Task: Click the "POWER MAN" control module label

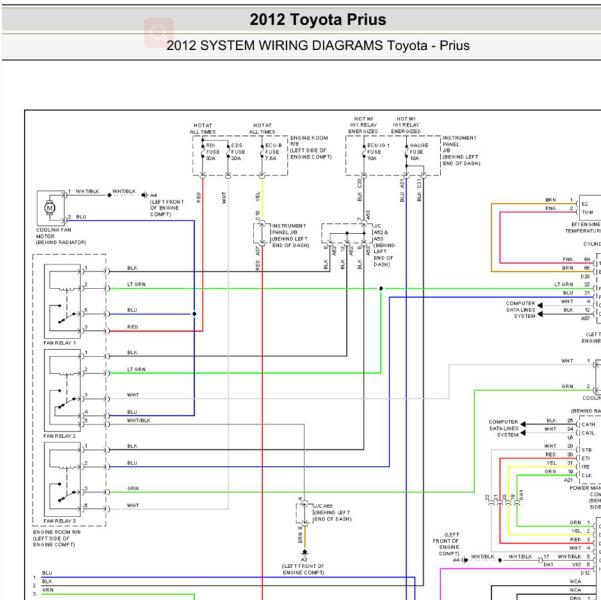Action: pos(585,488)
